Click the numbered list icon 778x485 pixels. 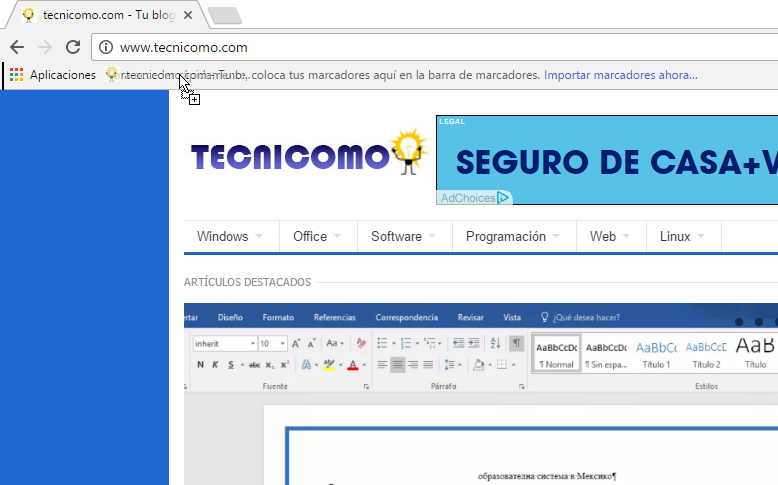(x=406, y=343)
